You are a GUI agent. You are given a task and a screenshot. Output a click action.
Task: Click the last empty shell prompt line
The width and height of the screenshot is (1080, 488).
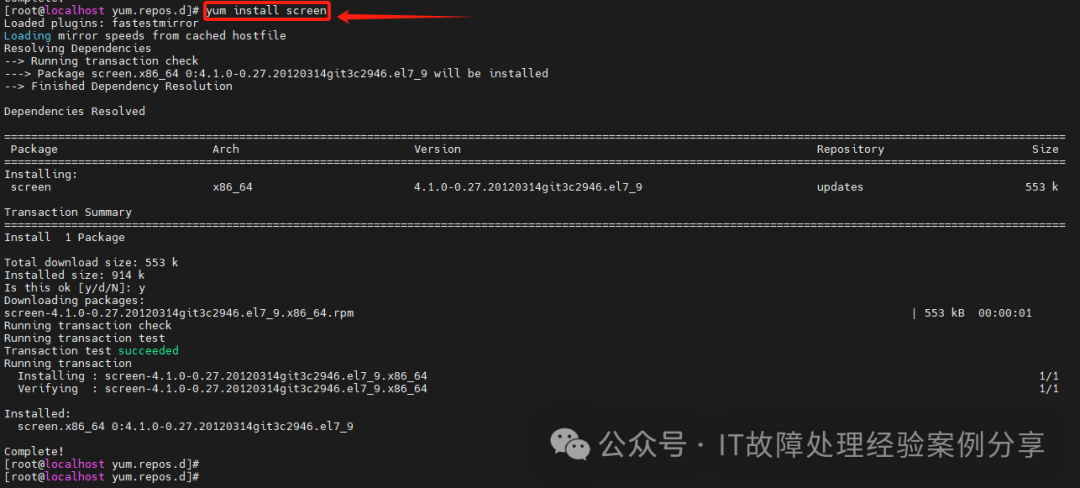click(102, 477)
